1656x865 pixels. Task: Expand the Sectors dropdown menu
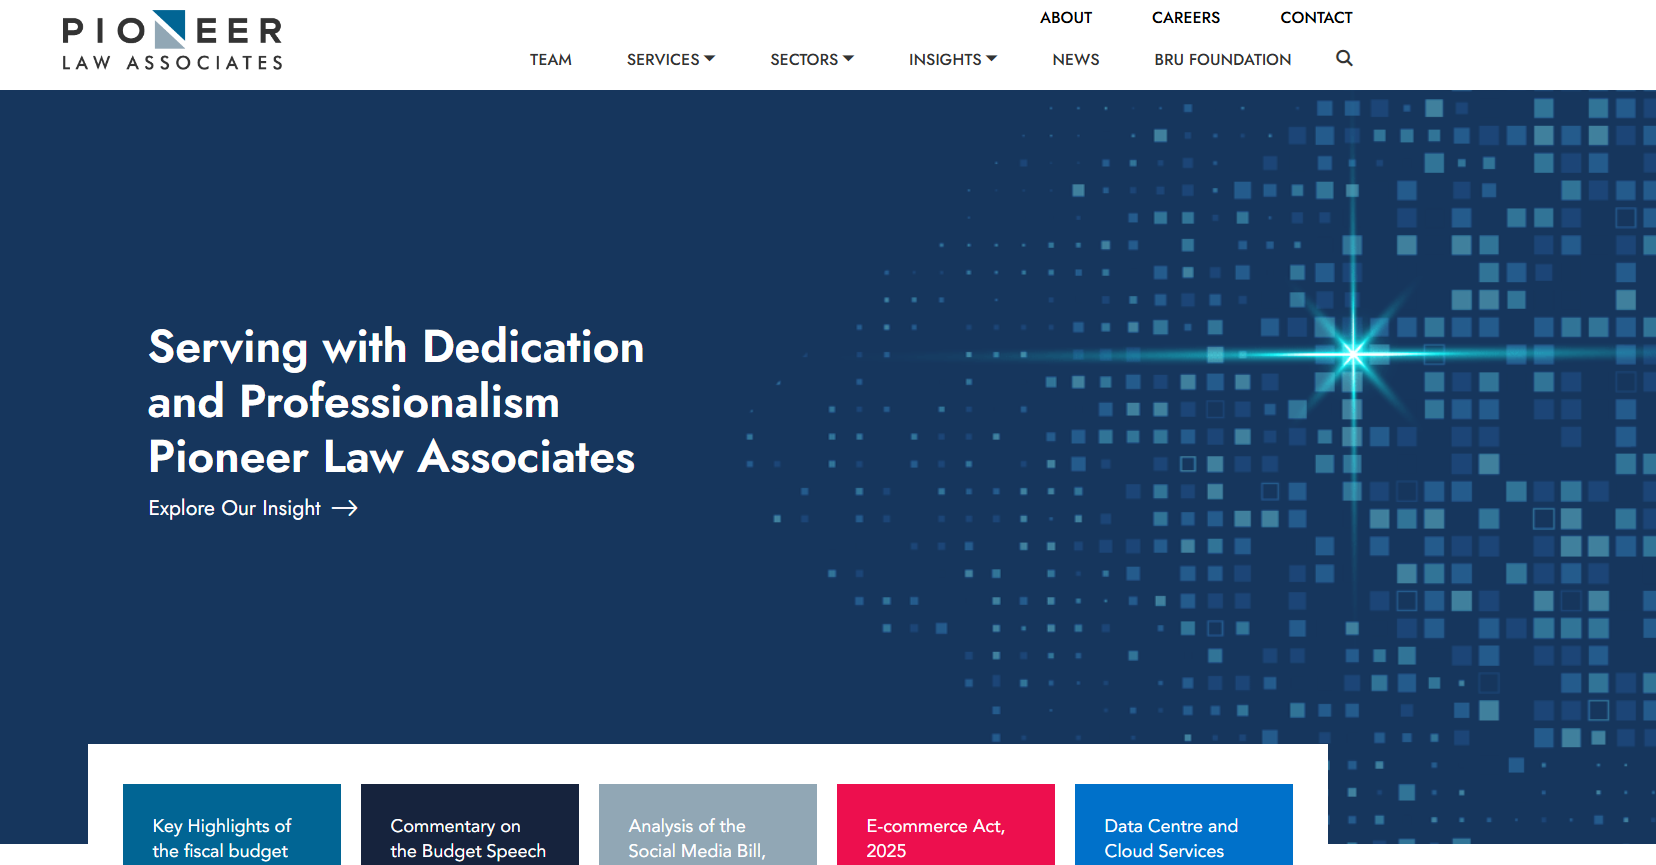812,59
